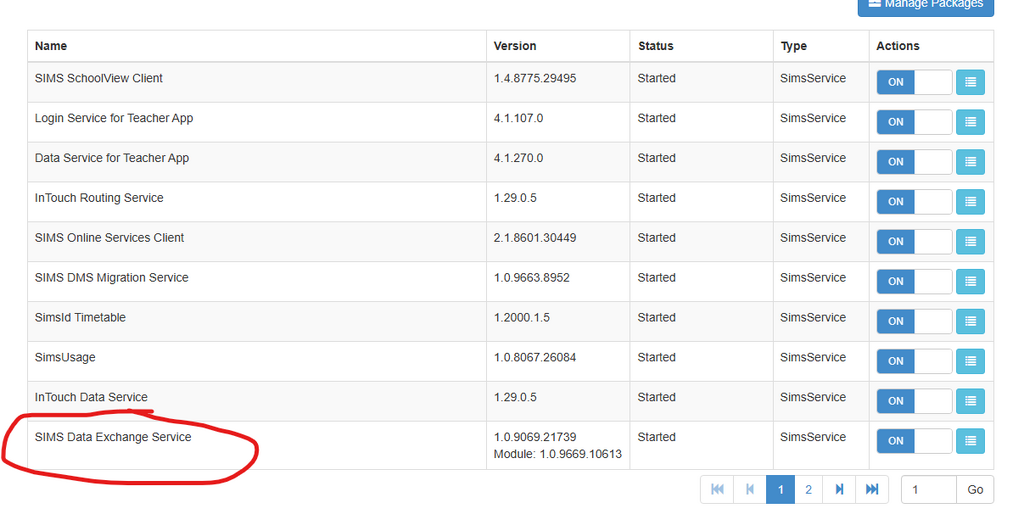The height and width of the screenshot is (531, 1024).
Task: Click version 1.2000.1.5
Action: [522, 317]
